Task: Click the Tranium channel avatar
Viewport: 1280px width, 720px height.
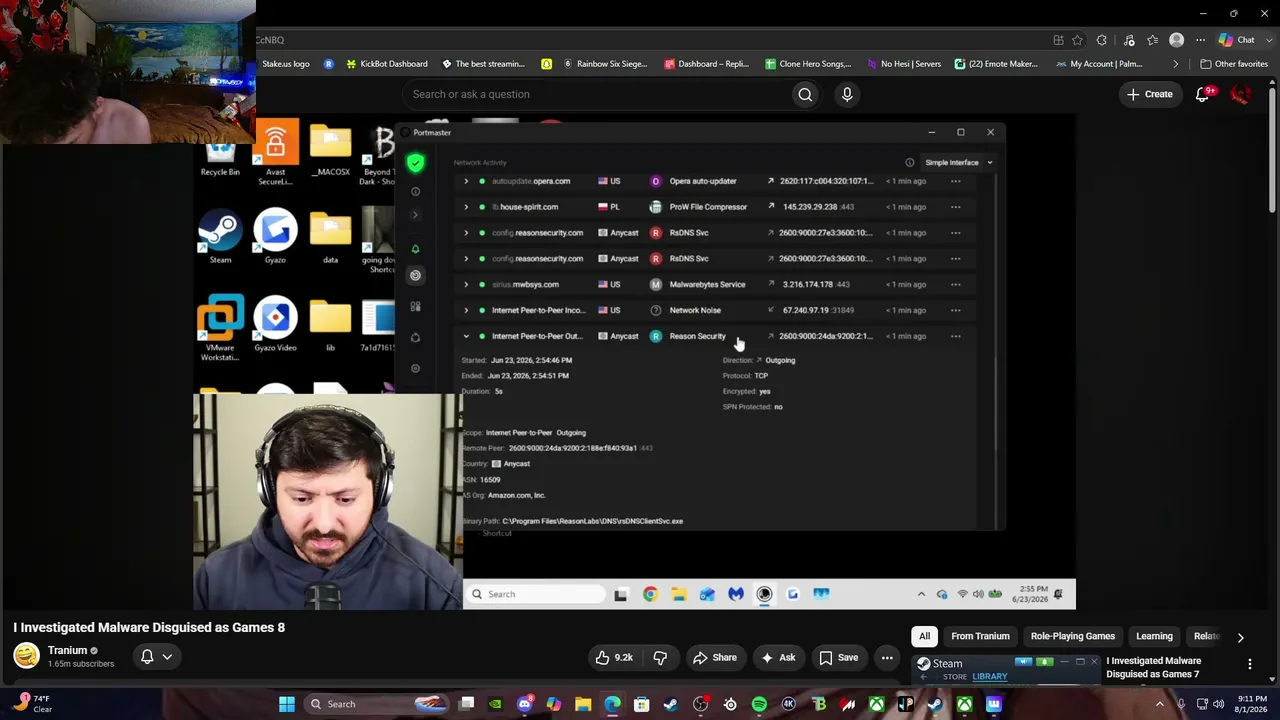Action: (x=26, y=656)
